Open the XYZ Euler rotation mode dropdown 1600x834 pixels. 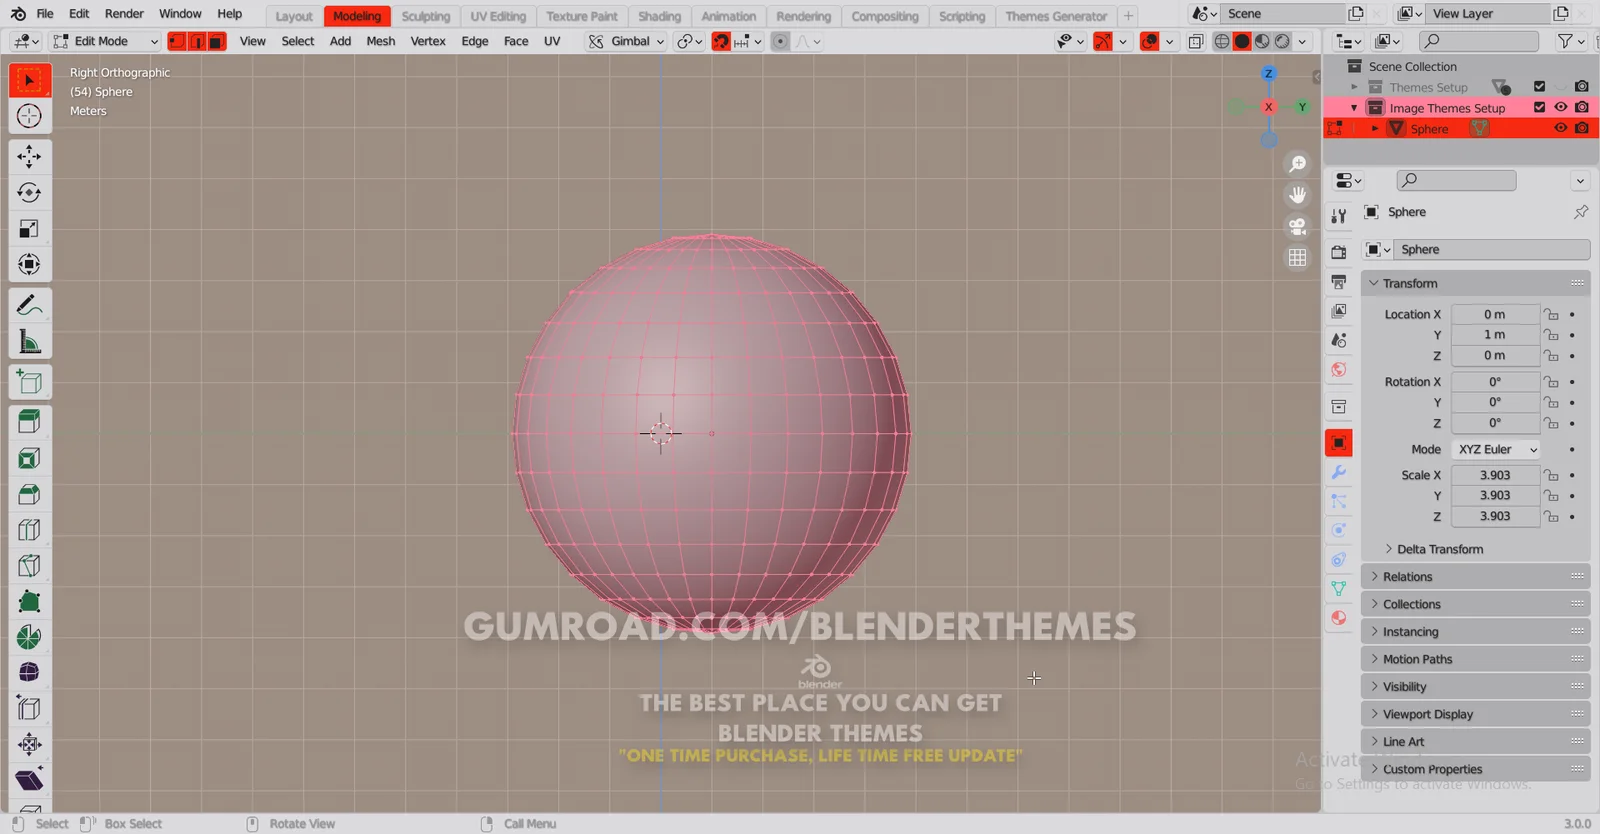point(1496,450)
